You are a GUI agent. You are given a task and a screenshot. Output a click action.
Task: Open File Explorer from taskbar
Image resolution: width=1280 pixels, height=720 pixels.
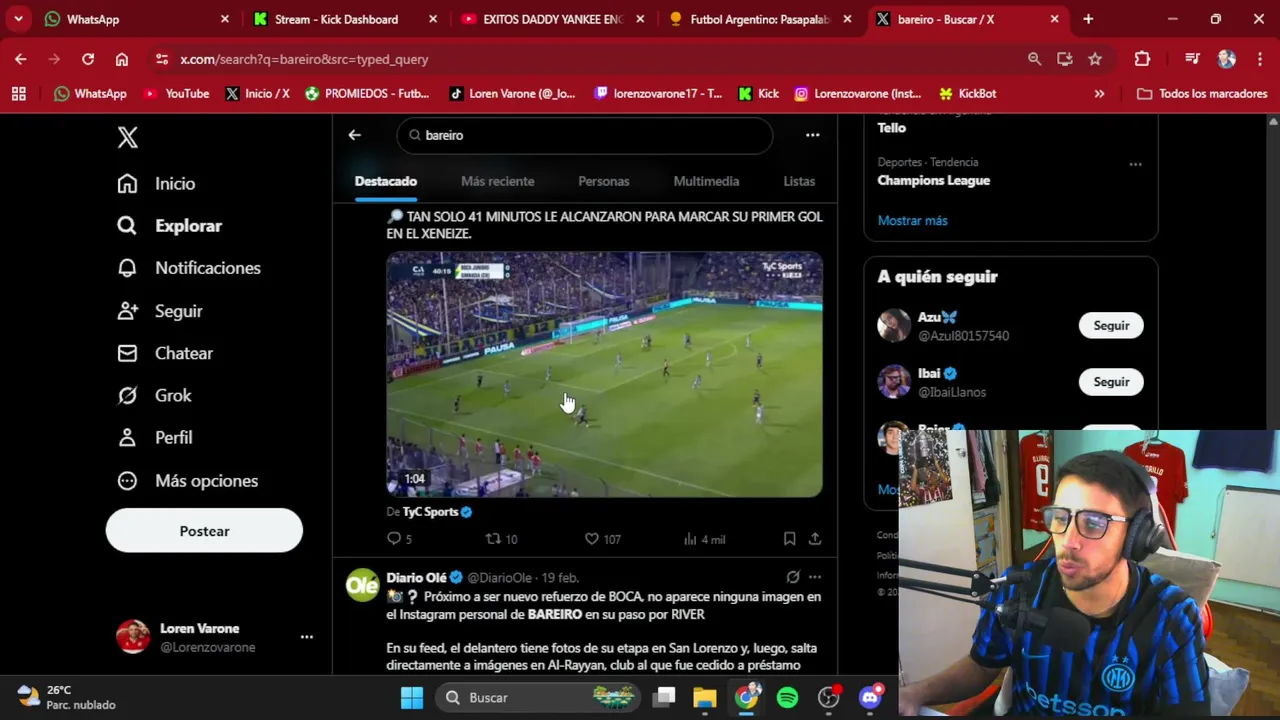(705, 697)
